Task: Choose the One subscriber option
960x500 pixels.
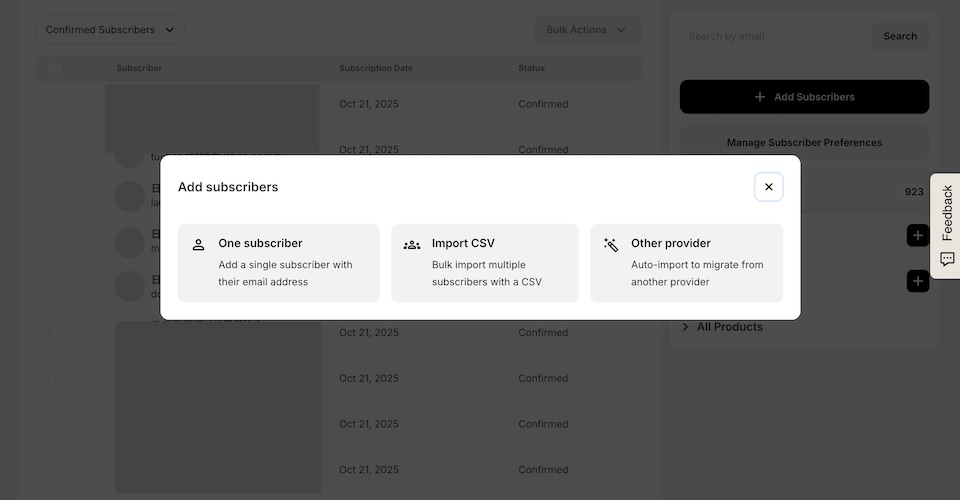Action: click(279, 263)
